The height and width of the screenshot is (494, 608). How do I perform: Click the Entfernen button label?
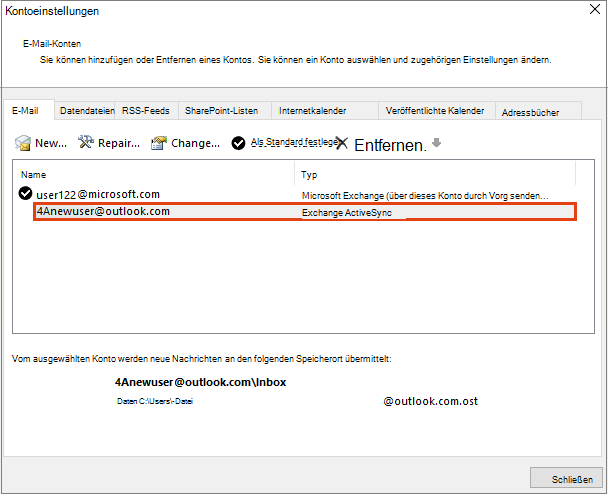tap(390, 145)
